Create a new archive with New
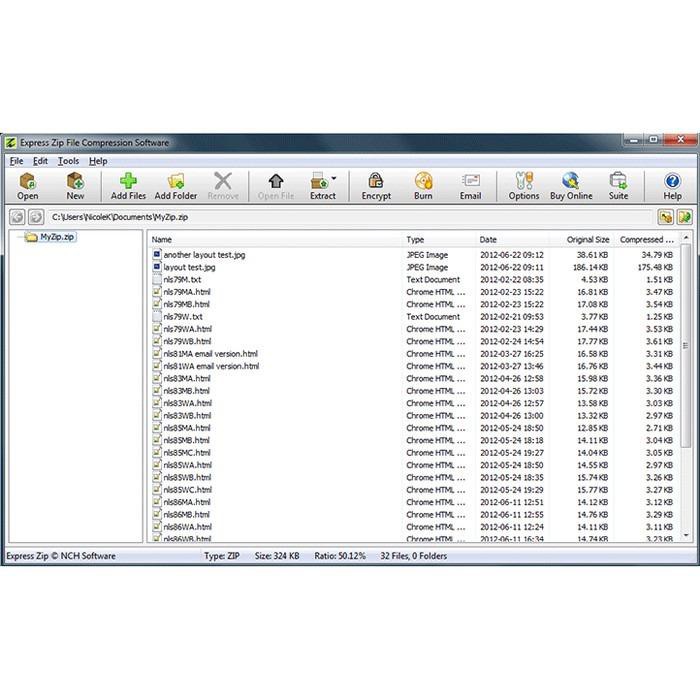The image size is (700, 700). point(75,186)
